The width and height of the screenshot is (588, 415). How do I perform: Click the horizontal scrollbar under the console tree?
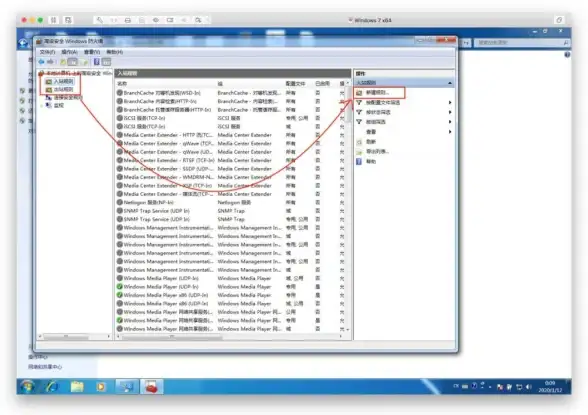point(74,336)
